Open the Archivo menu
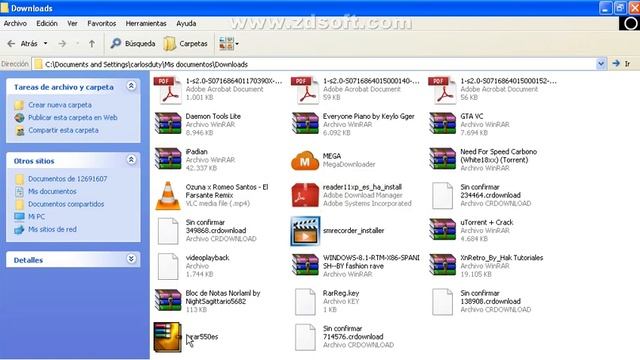Image resolution: width=640 pixels, height=360 pixels. click(x=15, y=24)
